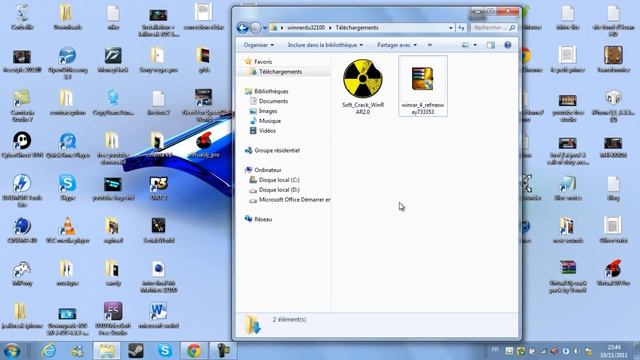
Task: Select the WinRAR archive icon on desktop
Action: click(568, 276)
